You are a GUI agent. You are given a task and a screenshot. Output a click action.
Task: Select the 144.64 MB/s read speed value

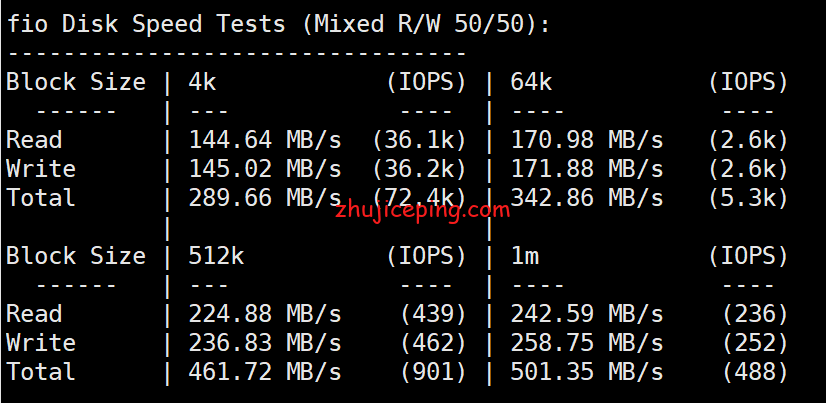click(265, 140)
